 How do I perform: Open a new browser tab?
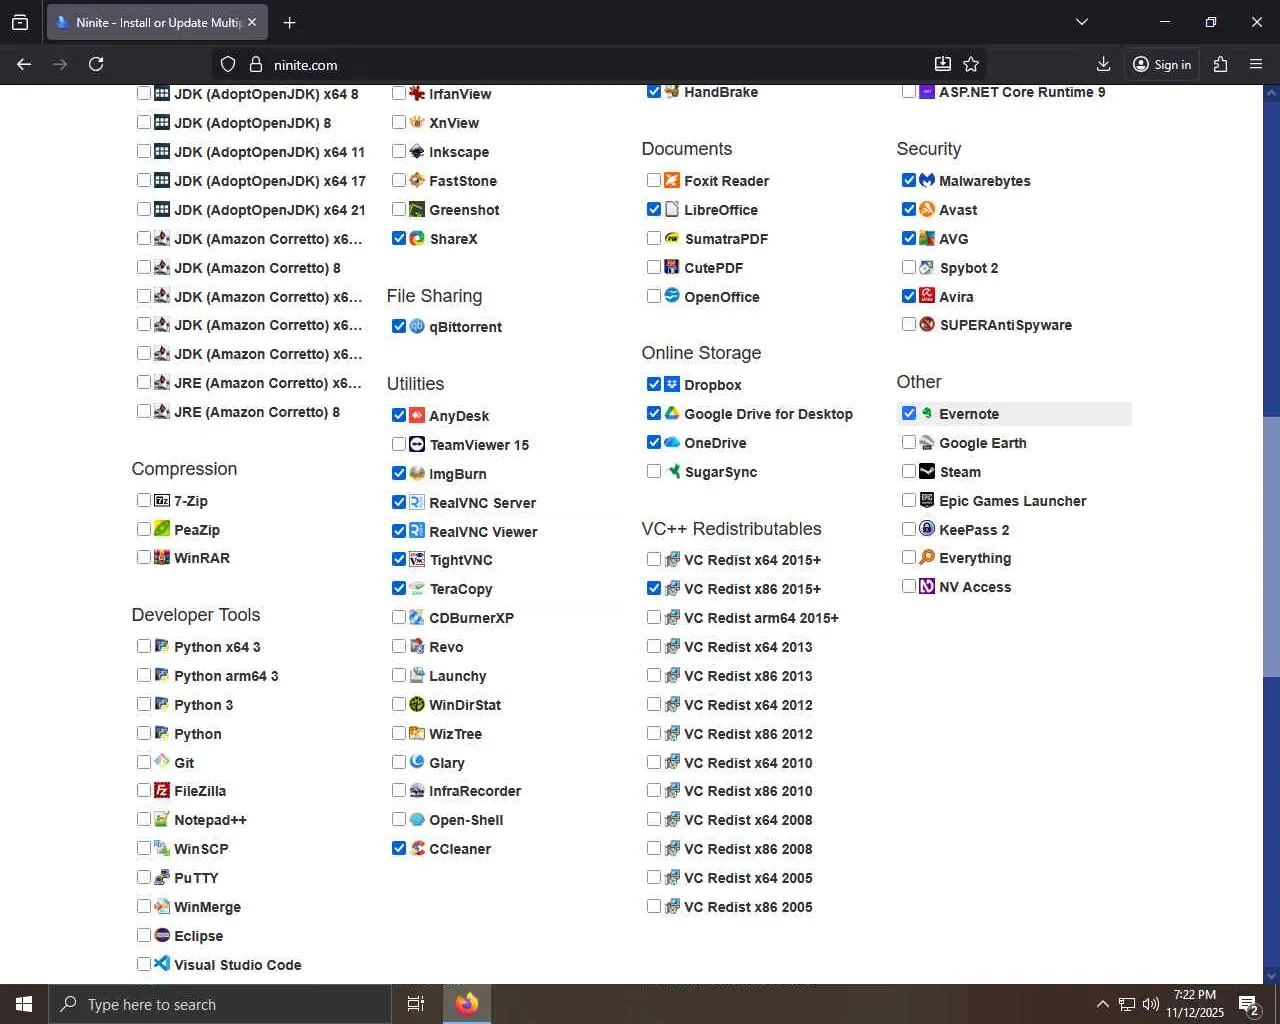(x=289, y=22)
